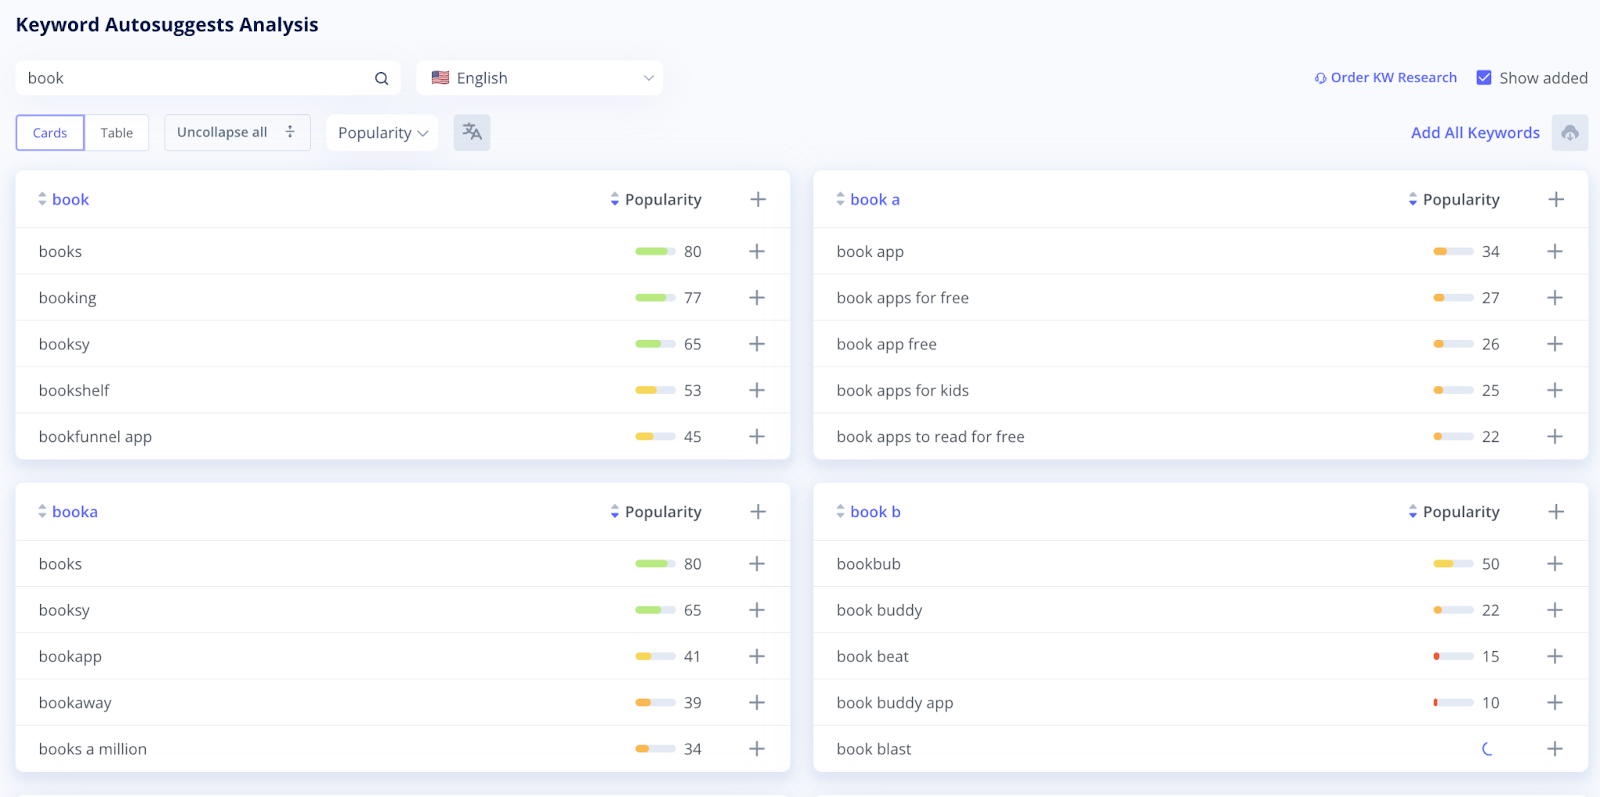
Task: Expand all cards with Uncollapse all
Action: (x=237, y=132)
